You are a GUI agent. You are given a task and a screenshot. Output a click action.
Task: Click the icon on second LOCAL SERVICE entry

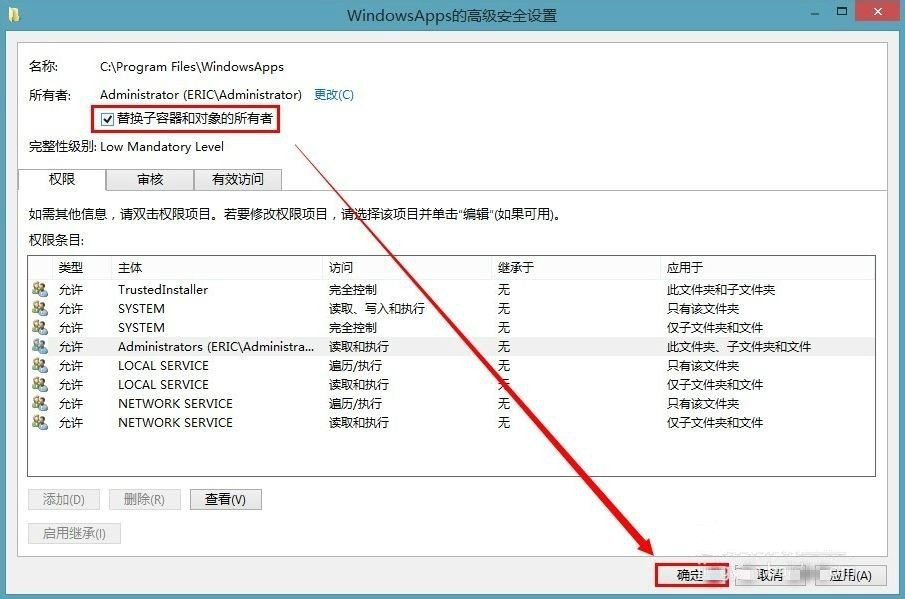click(x=38, y=384)
